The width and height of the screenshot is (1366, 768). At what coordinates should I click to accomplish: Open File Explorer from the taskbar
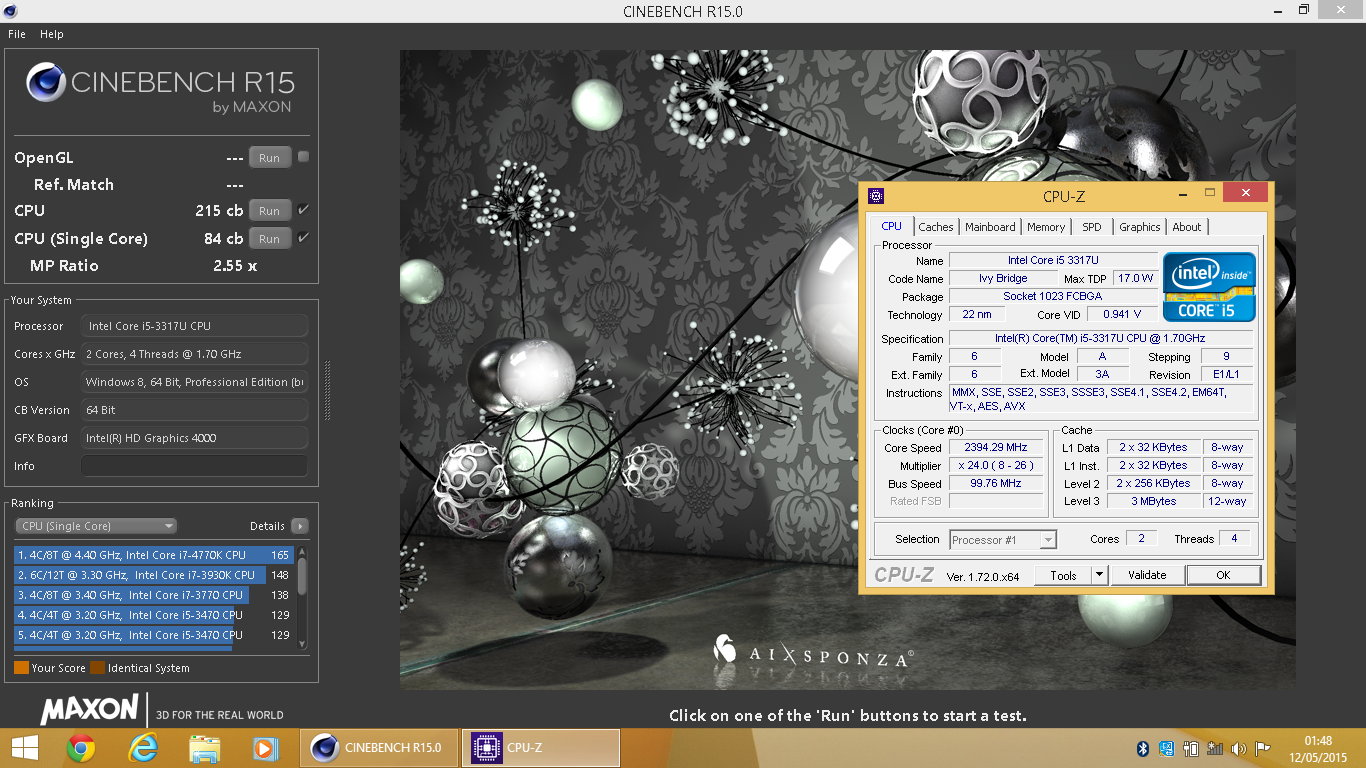[205, 748]
